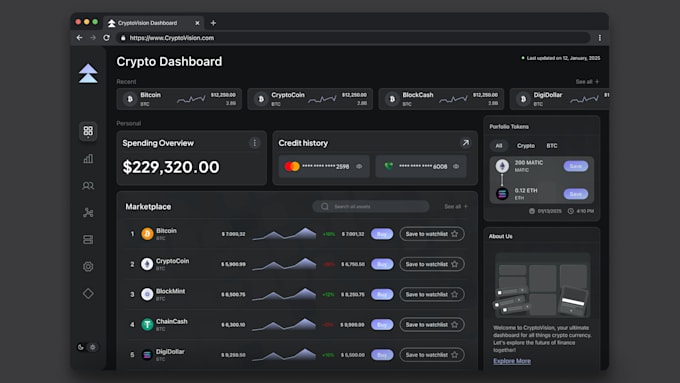Click the 200 MATIC token icon
Screen dimensions: 680x383
point(502,166)
